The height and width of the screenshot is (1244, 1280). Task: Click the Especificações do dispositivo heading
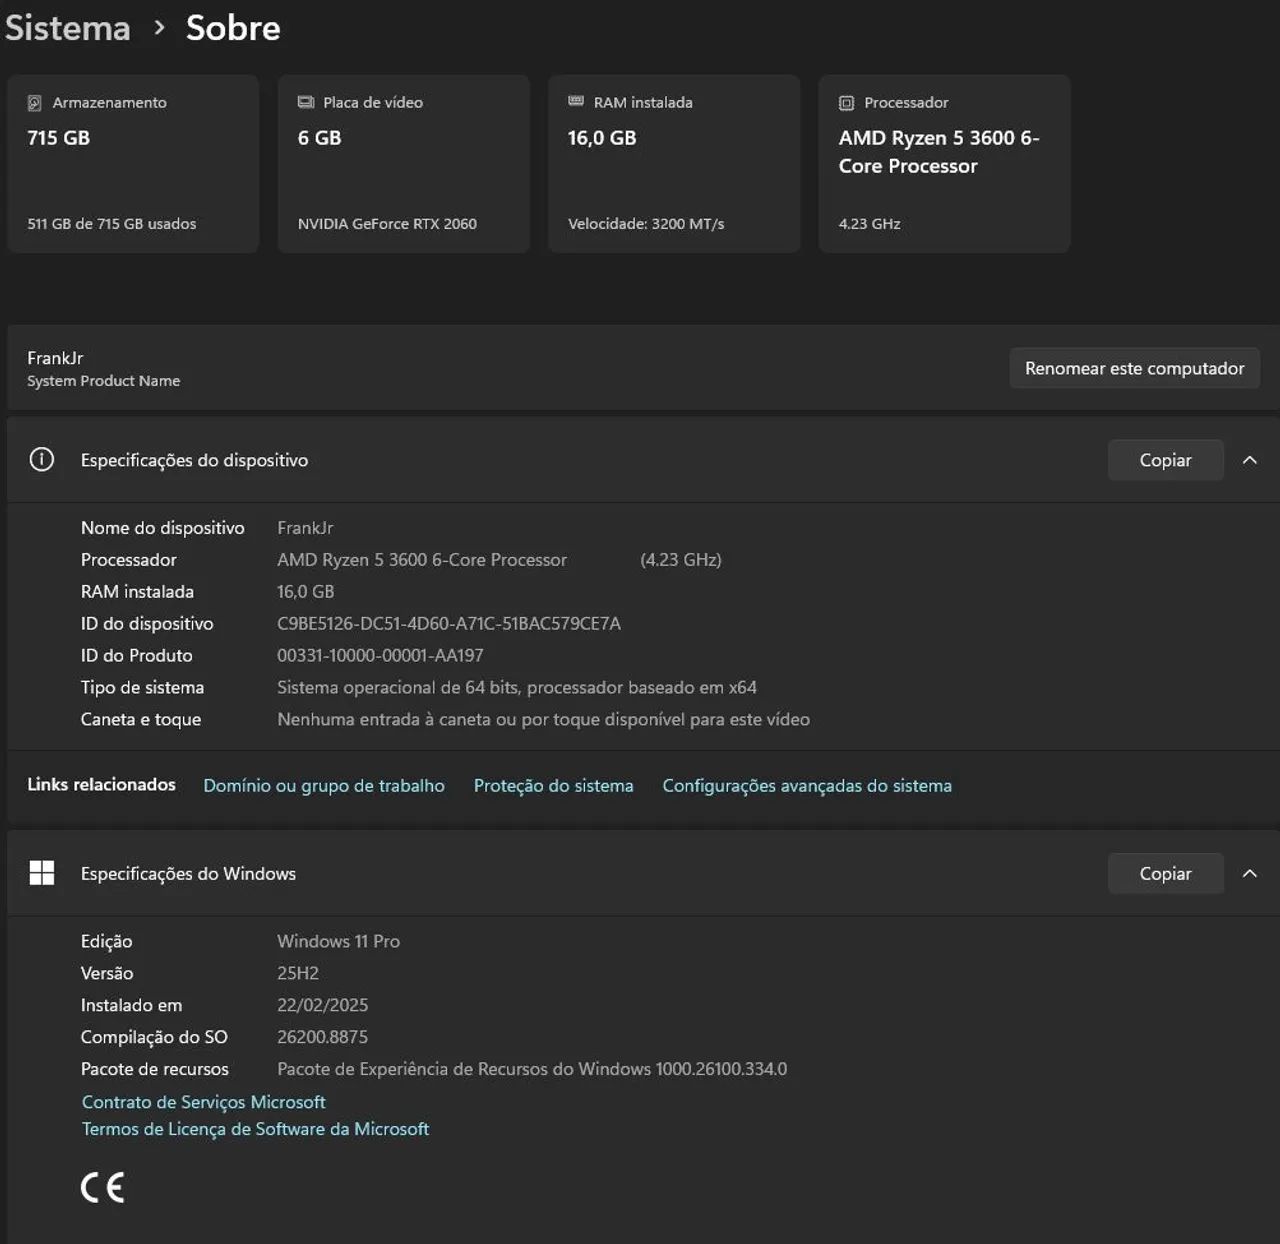195,460
